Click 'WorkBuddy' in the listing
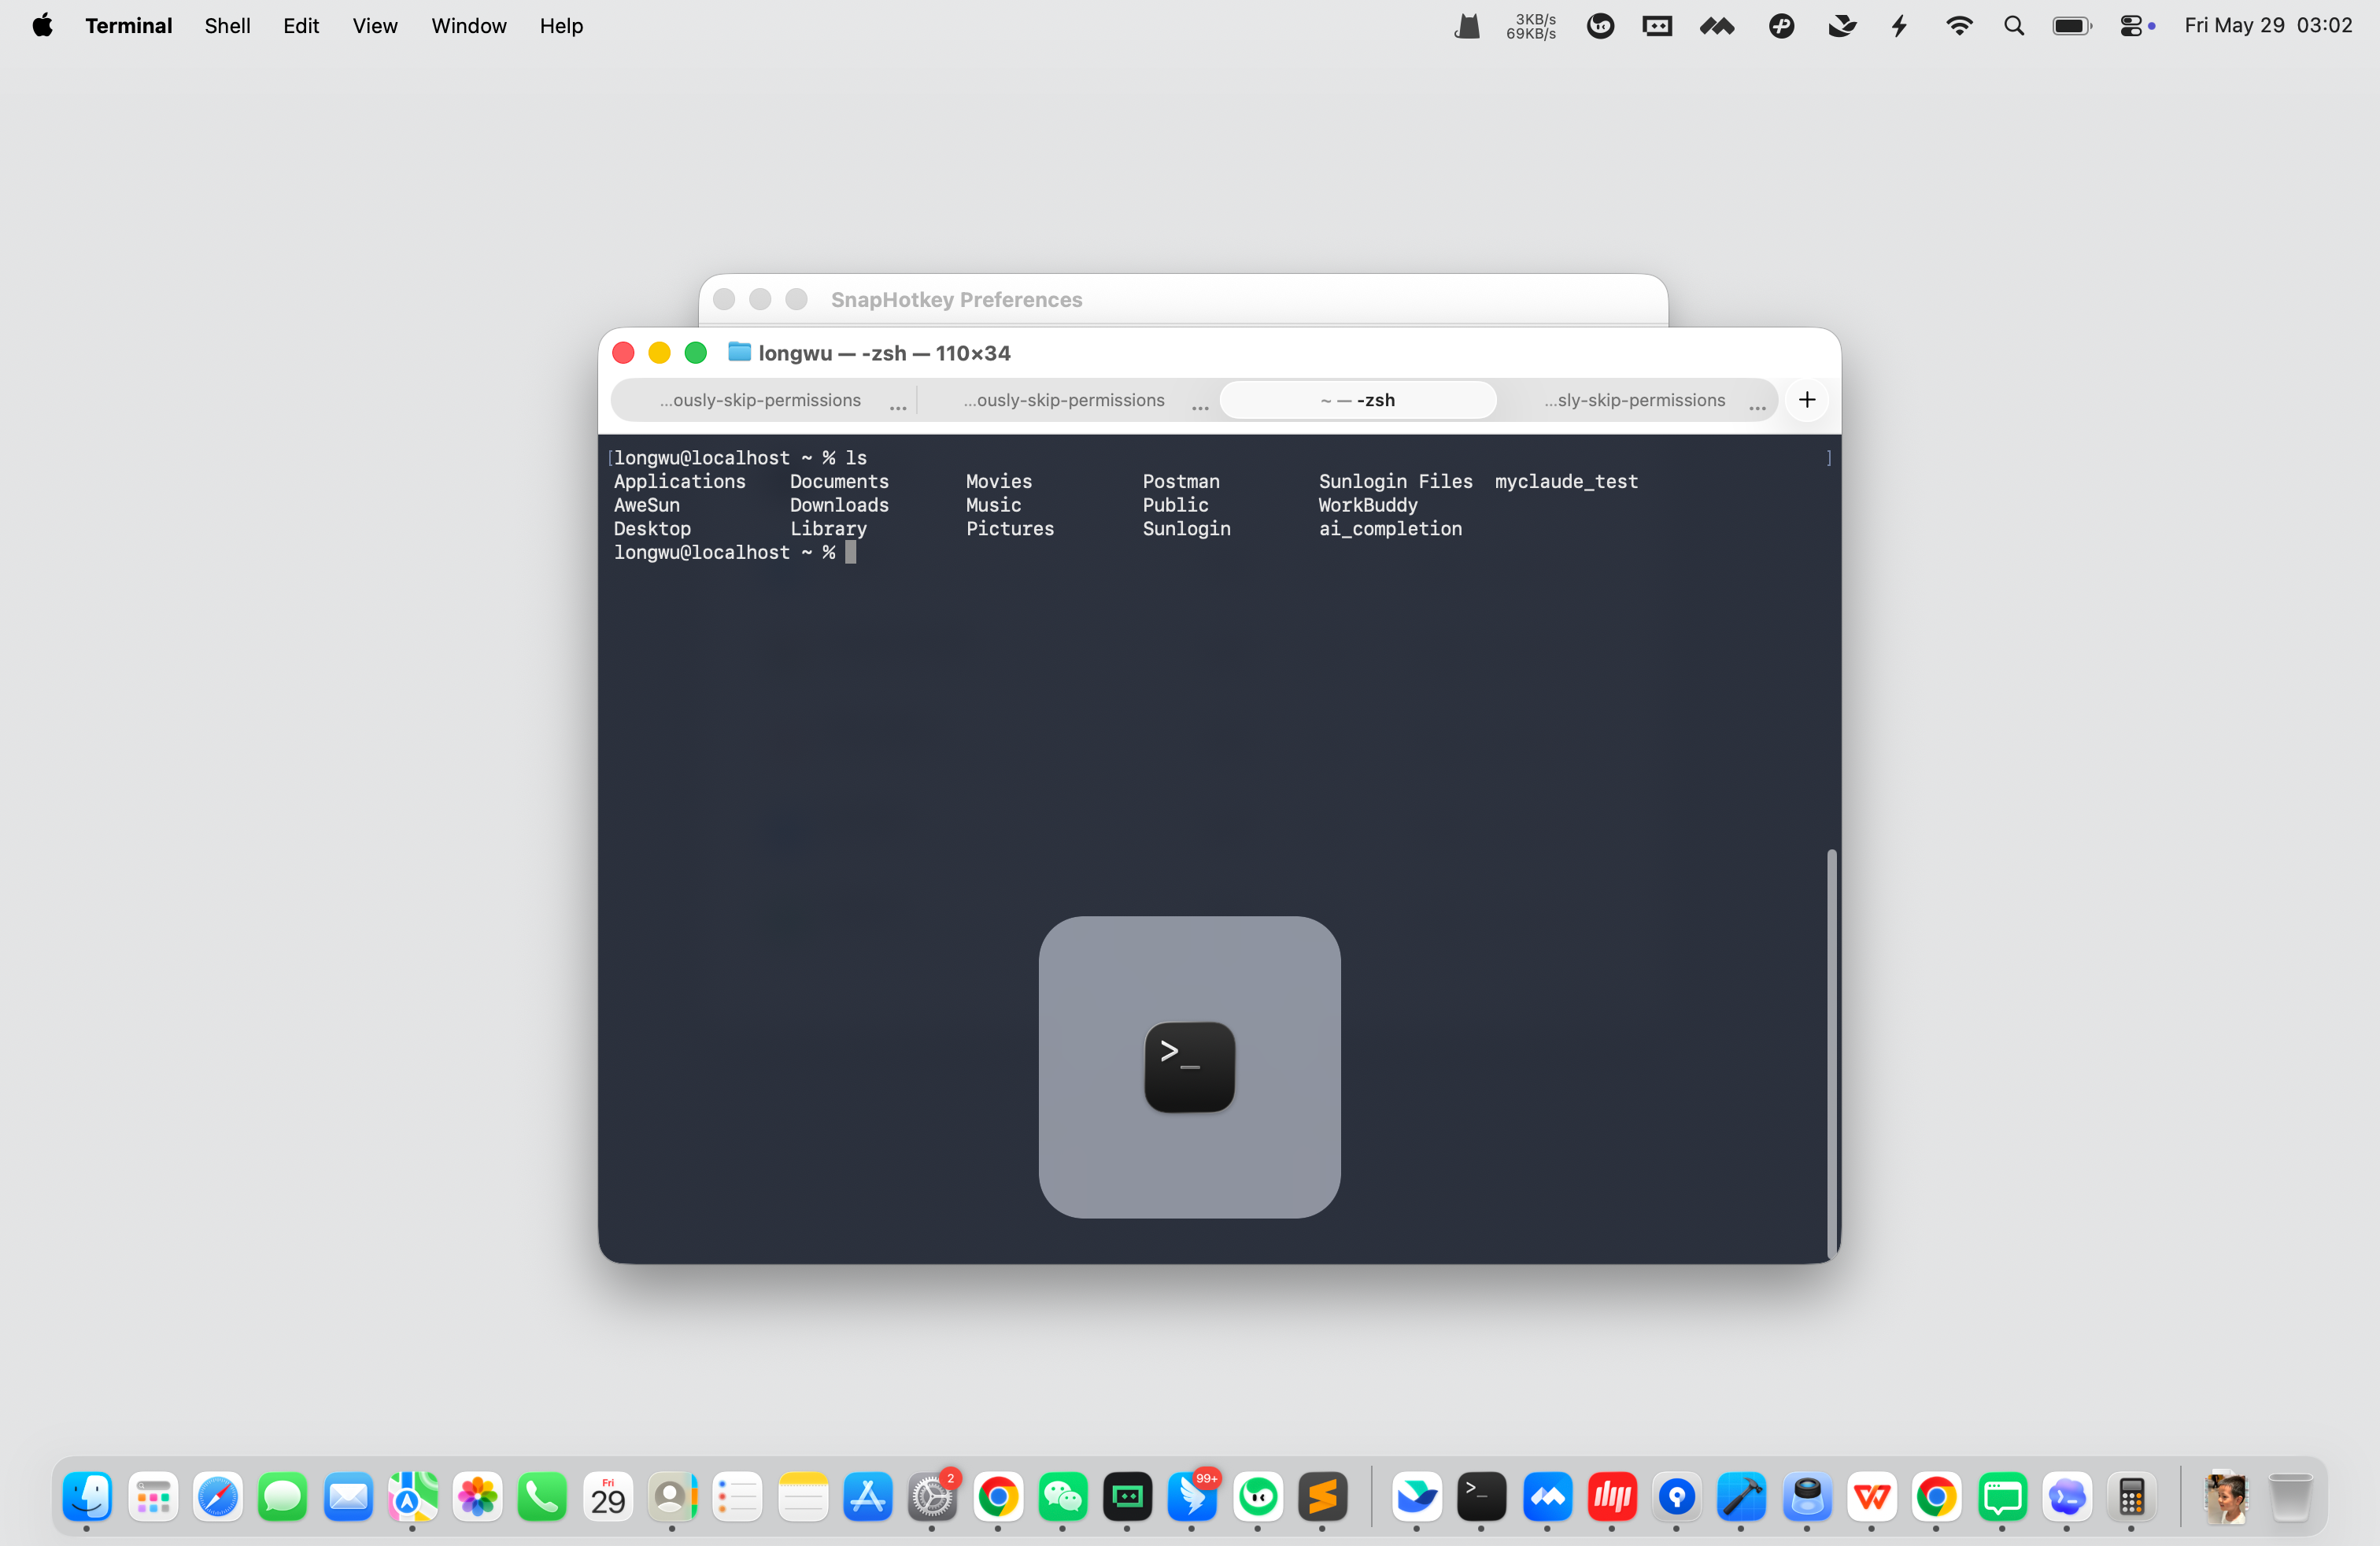This screenshot has height=1546, width=2380. 1367,505
